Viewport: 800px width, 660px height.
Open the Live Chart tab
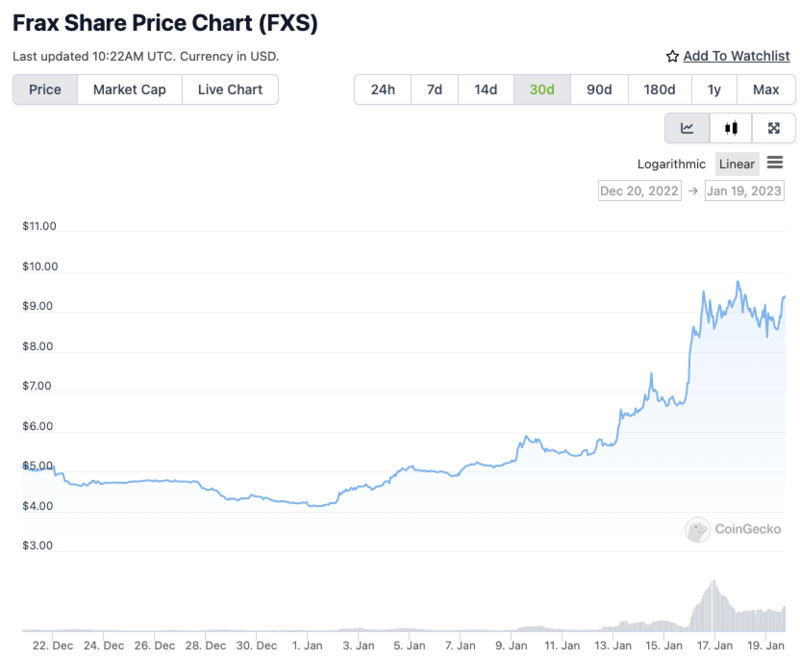pyautogui.click(x=230, y=89)
